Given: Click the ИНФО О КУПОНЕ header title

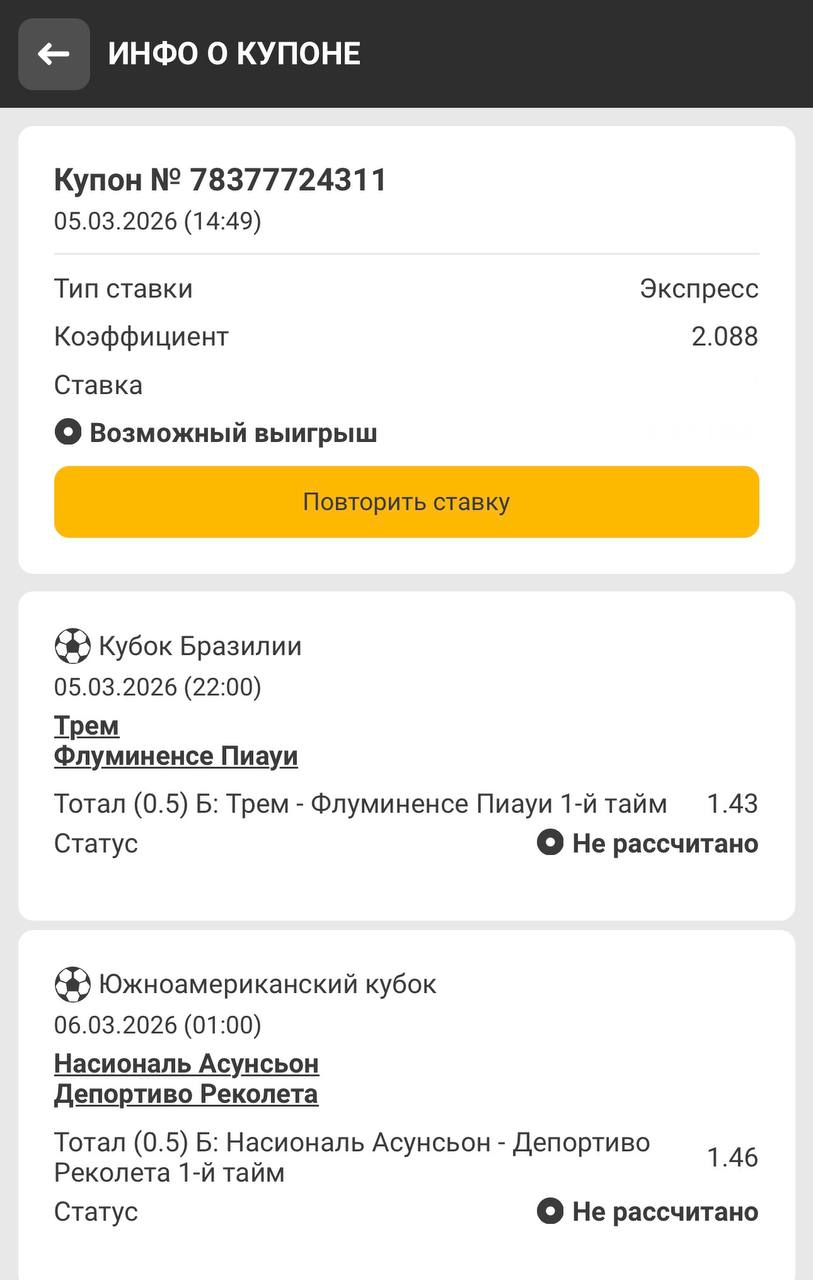Looking at the screenshot, I should [x=234, y=54].
